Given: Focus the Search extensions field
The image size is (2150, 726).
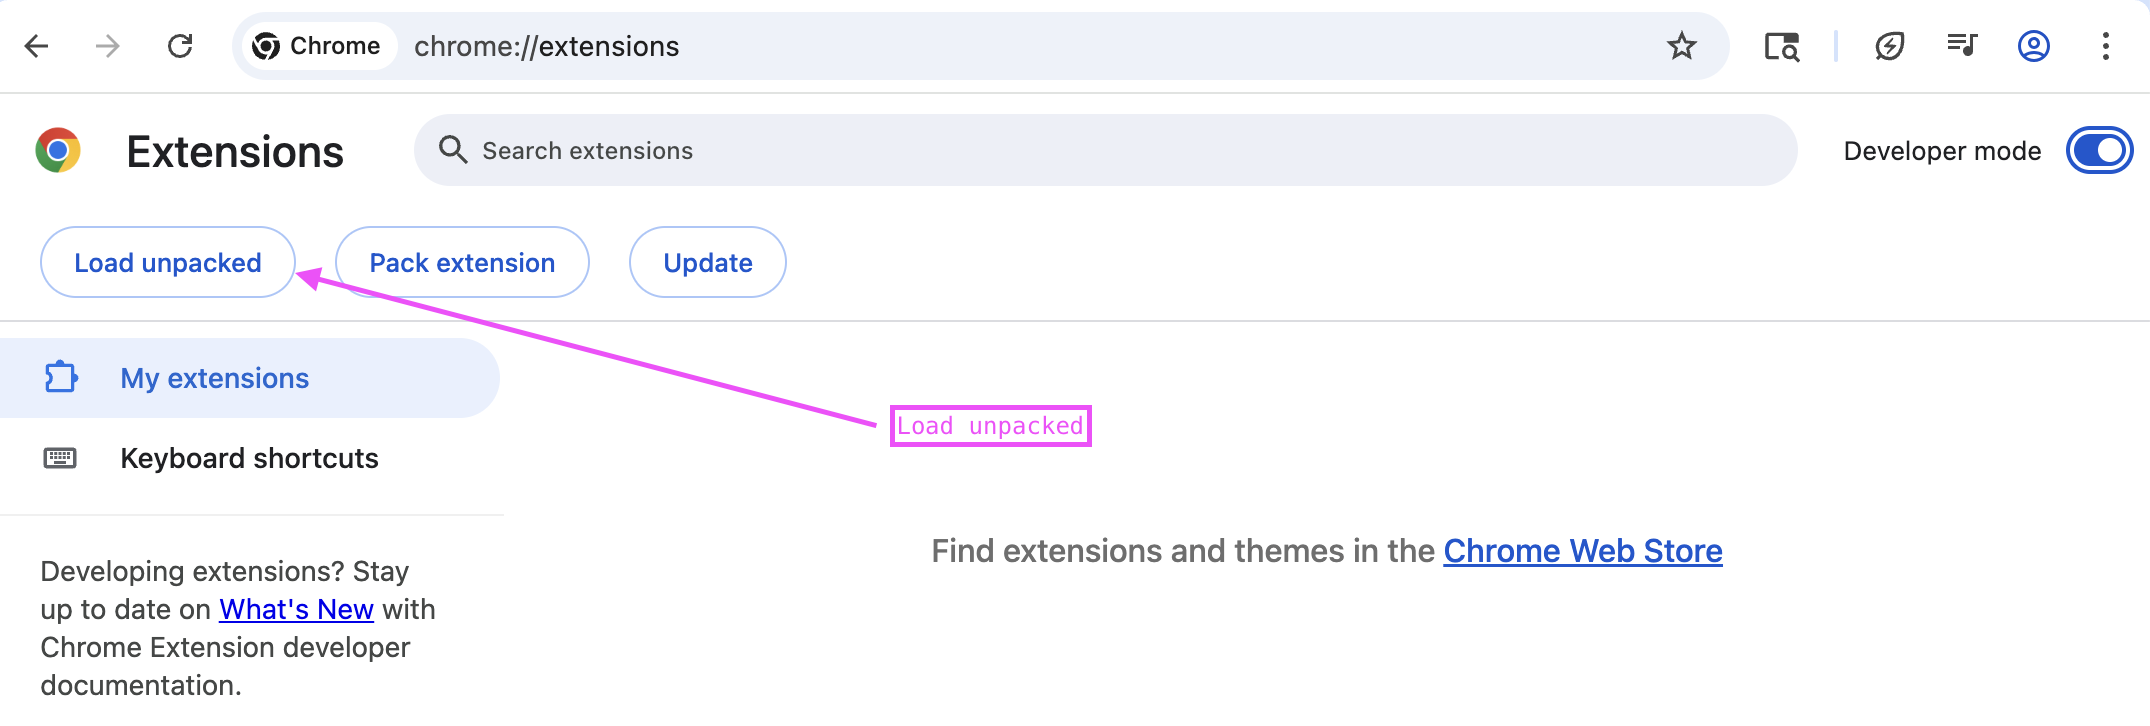Looking at the screenshot, I should [1100, 151].
